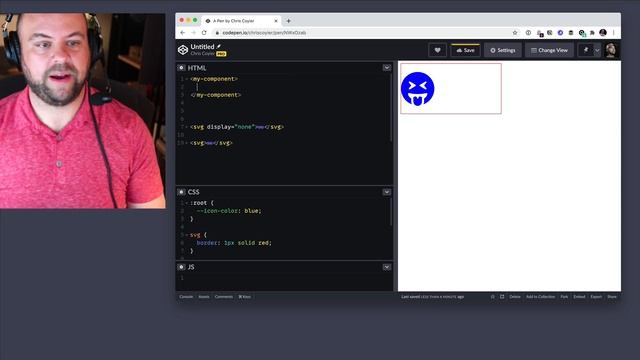
Task: Open HTML editor settings gear
Action: pyautogui.click(x=181, y=68)
